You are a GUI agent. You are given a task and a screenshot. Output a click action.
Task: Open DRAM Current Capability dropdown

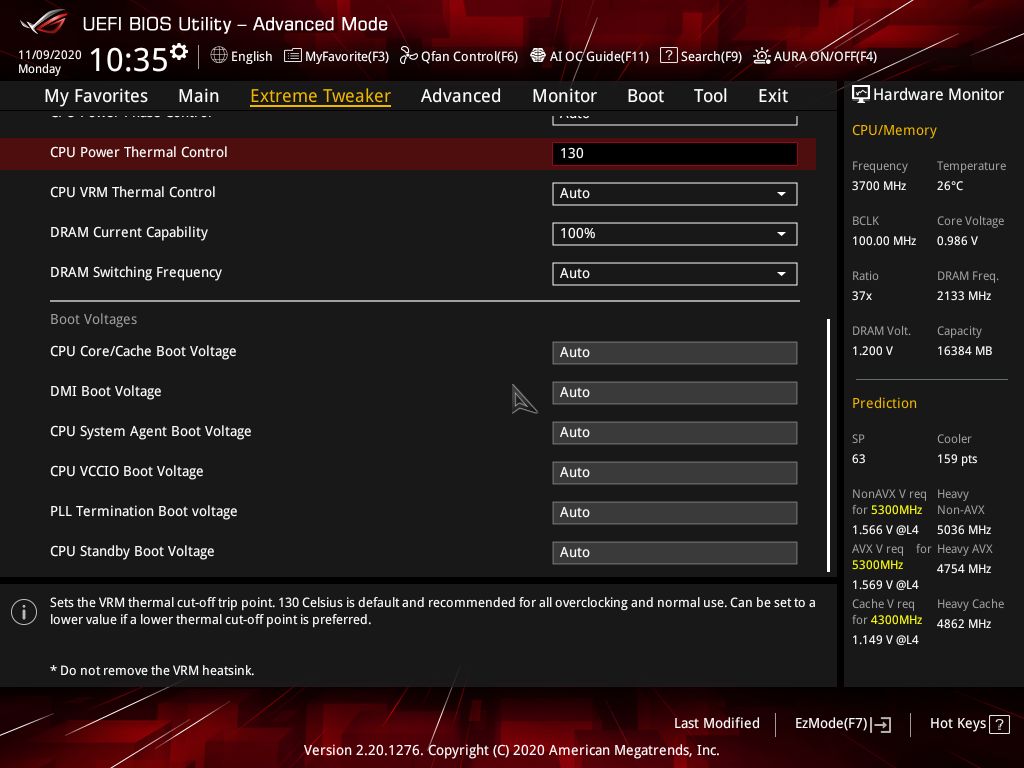[x=675, y=234]
